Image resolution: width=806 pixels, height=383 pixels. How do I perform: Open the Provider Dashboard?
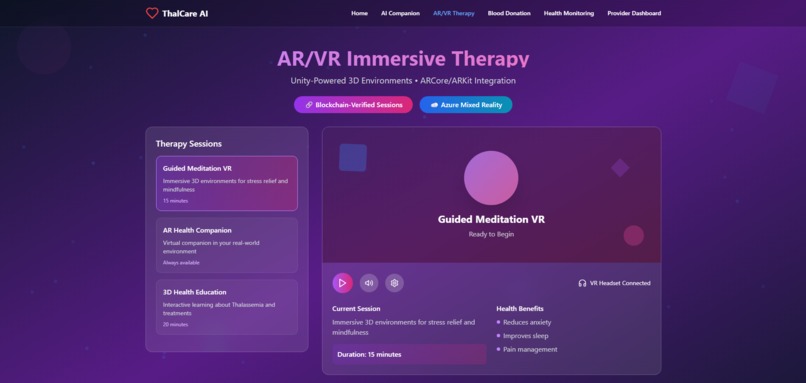634,13
